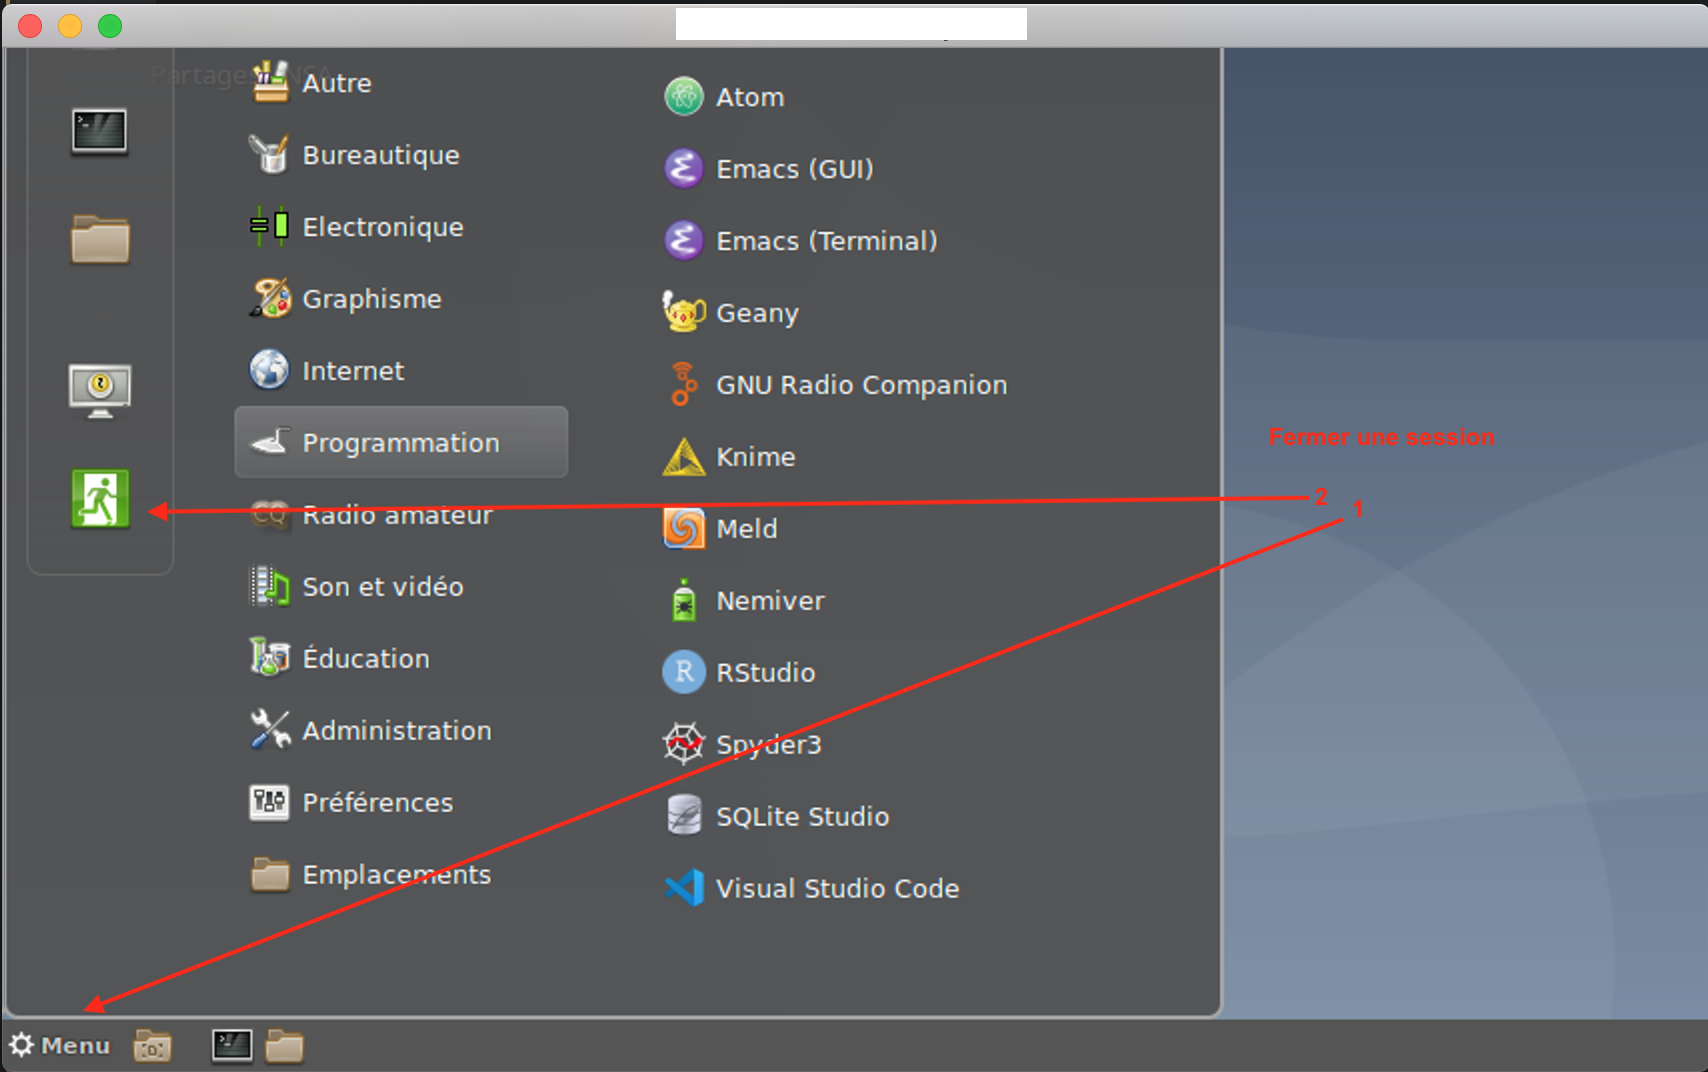Click the lock screen monitor icon
1708x1072 pixels.
click(100, 390)
